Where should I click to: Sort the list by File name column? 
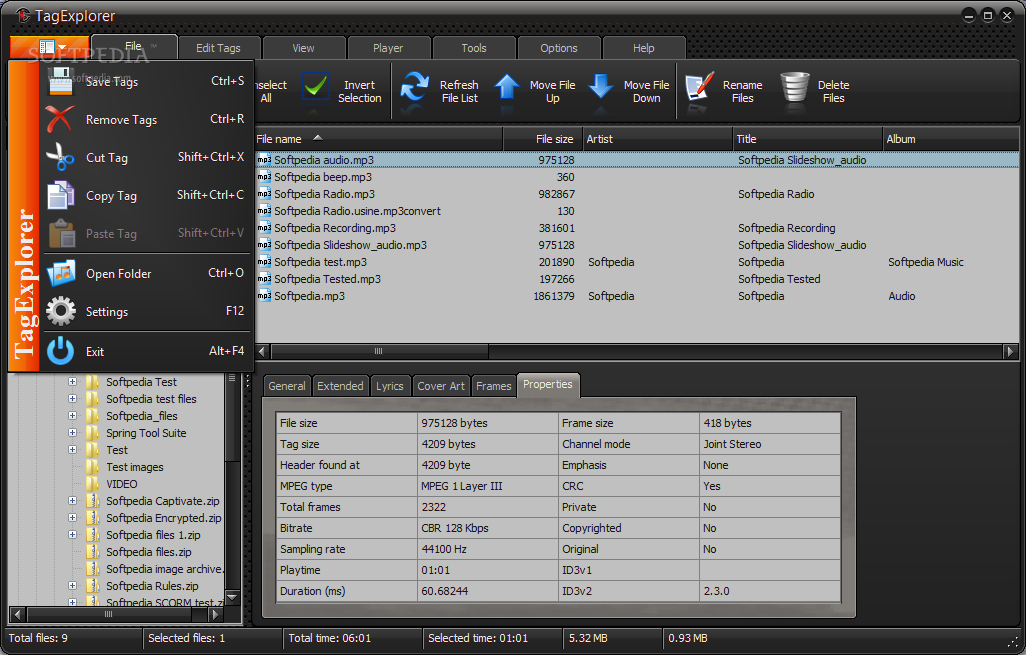tap(379, 139)
